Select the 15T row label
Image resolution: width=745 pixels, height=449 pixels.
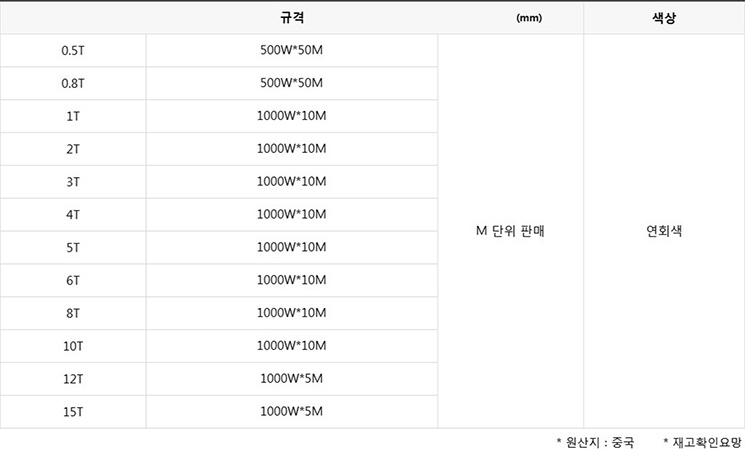coord(73,411)
